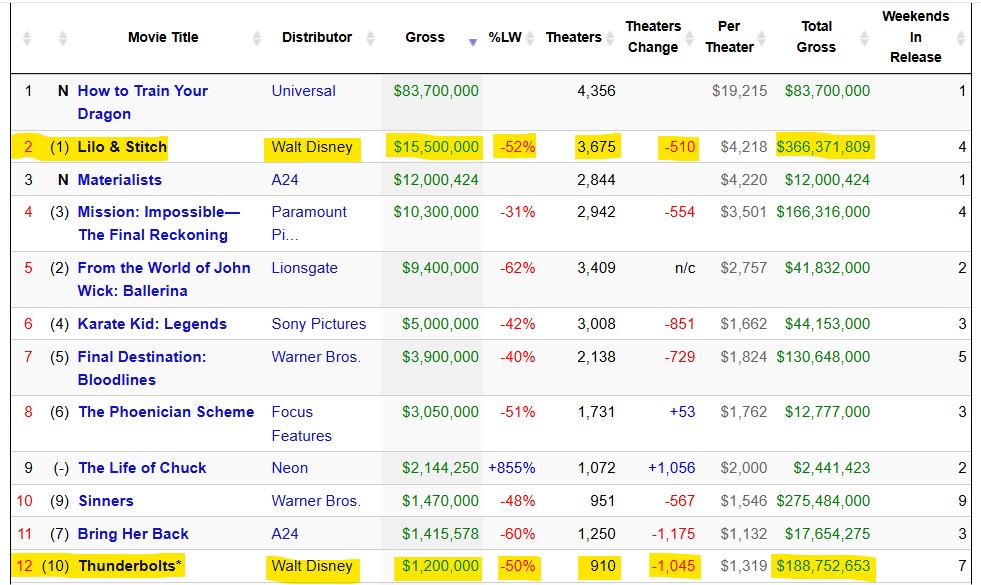Select the -1,175 theaters change value
Image resolution: width=981 pixels, height=585 pixels.
pyautogui.click(x=673, y=534)
